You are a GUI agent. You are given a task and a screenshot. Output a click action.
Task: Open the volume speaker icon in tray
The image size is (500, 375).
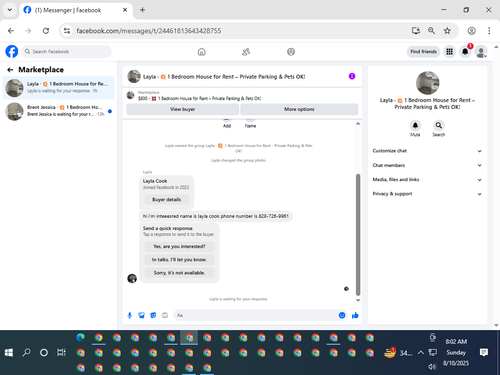click(432, 367)
